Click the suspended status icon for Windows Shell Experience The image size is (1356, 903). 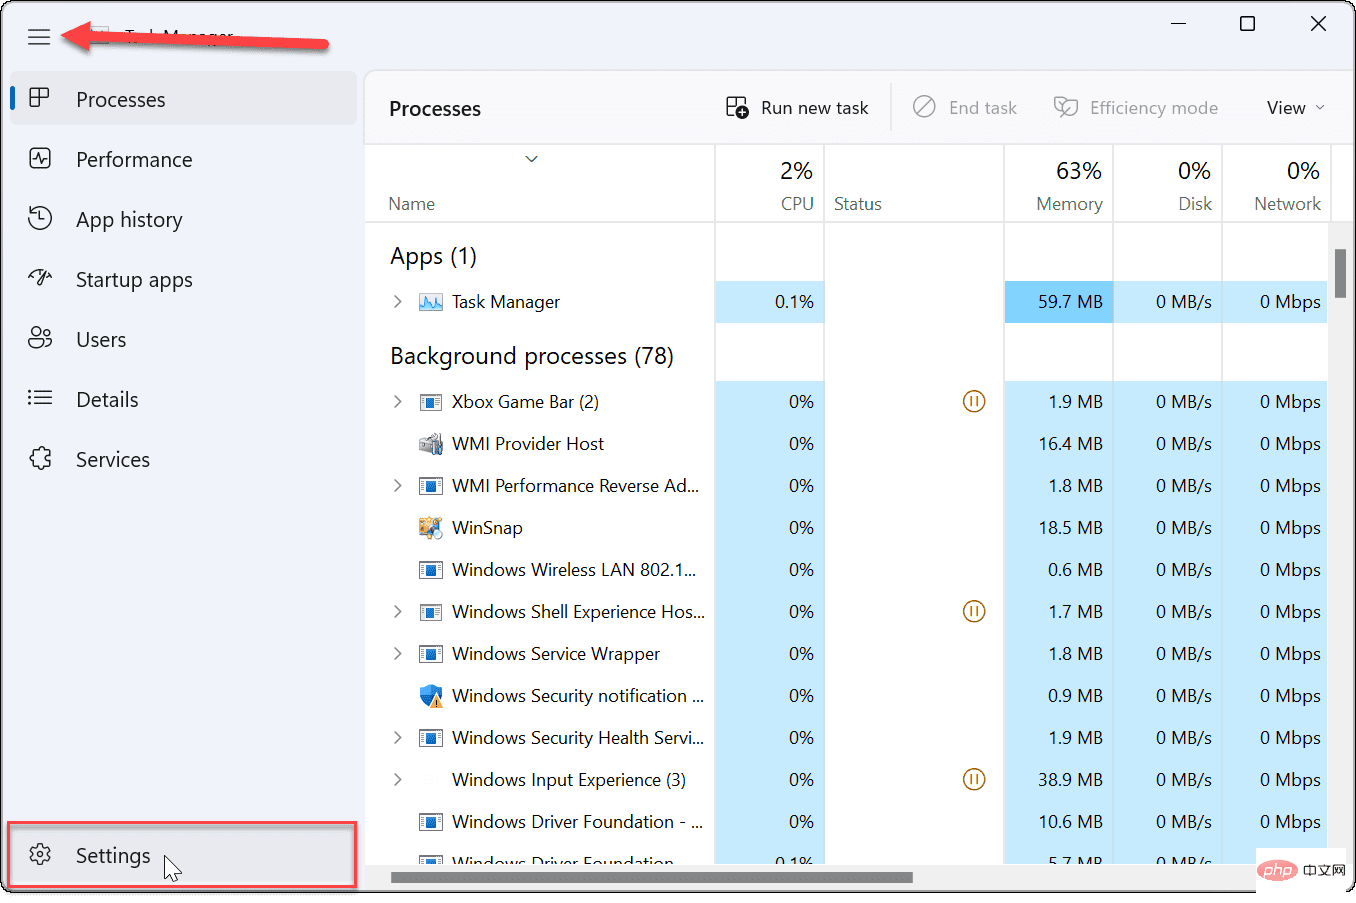[974, 611]
